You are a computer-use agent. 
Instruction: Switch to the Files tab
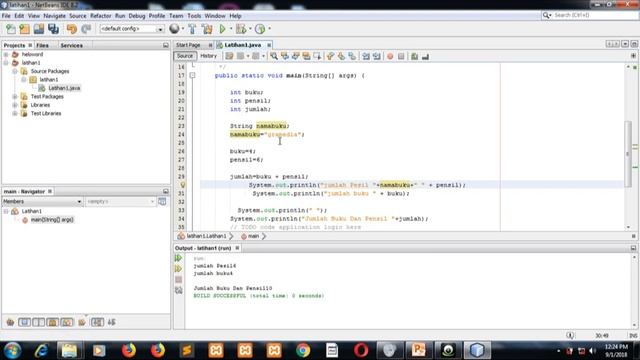(42, 45)
